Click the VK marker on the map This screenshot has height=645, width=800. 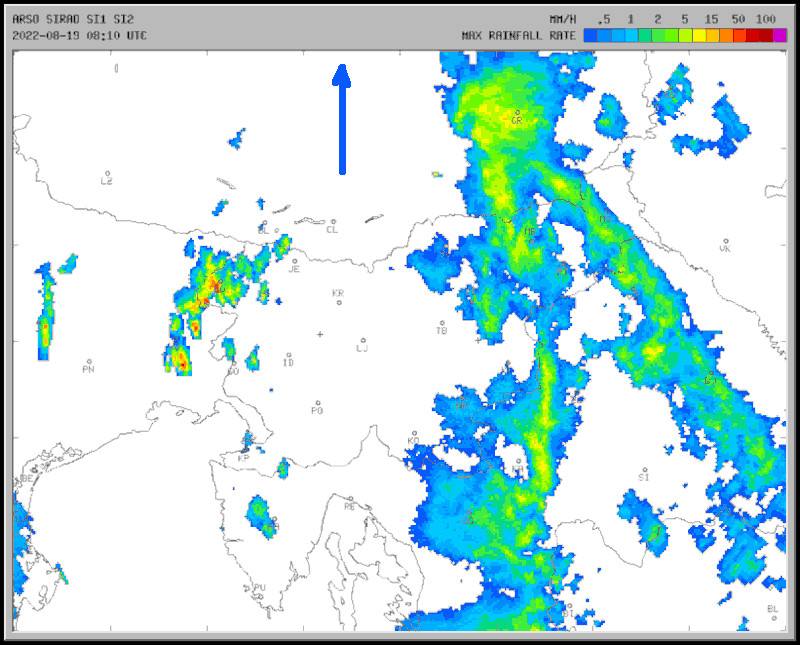coord(725,241)
